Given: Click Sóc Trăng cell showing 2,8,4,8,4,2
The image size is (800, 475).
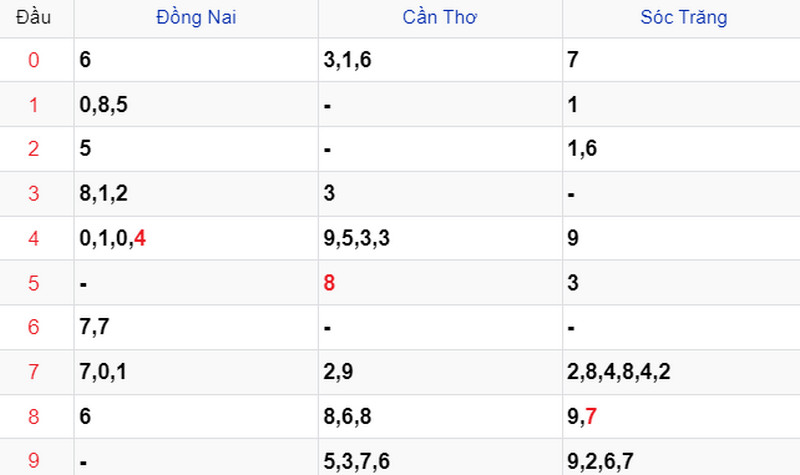Looking at the screenshot, I should [x=681, y=372].
